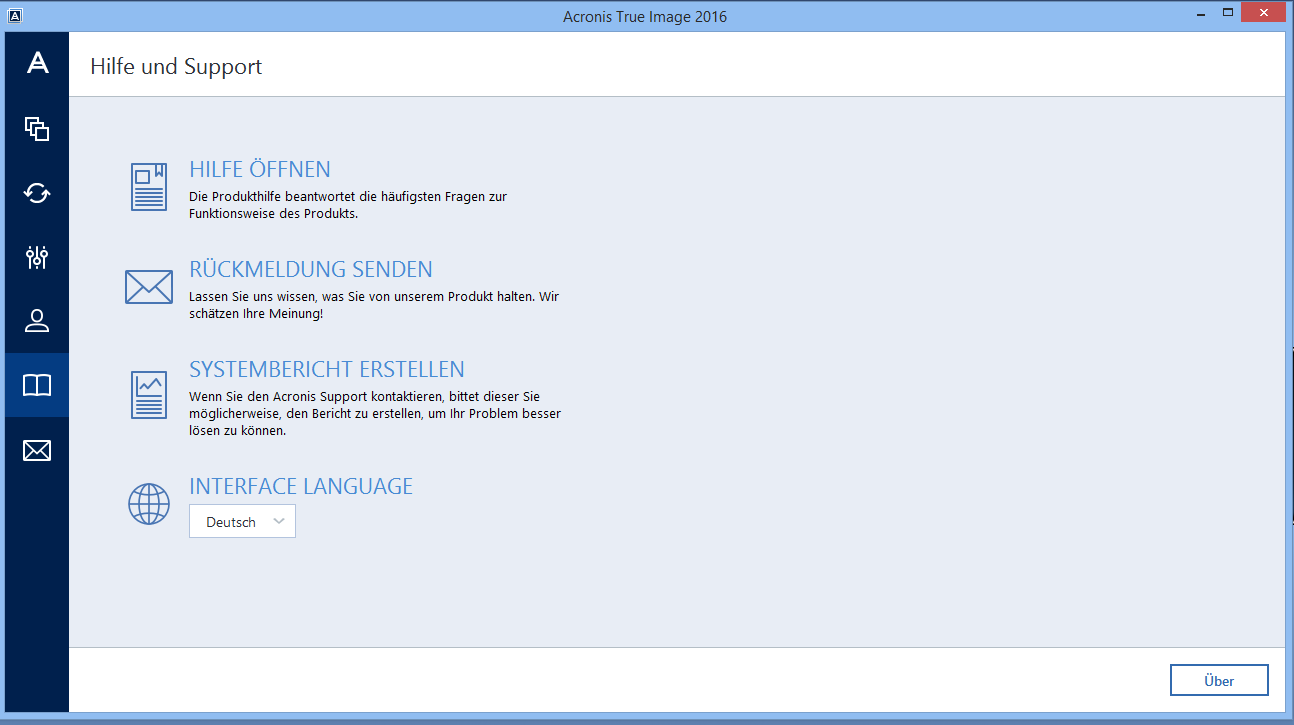Viewport: 1294px width, 725px height.
Task: Minimize the Acronis True Image window
Action: click(1197, 13)
